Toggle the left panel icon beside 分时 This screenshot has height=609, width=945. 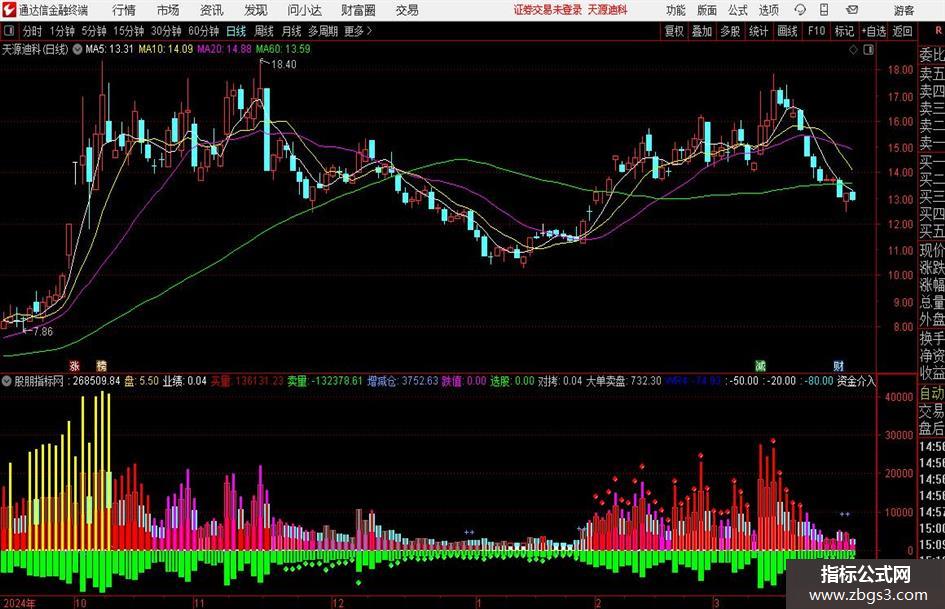pyautogui.click(x=9, y=31)
